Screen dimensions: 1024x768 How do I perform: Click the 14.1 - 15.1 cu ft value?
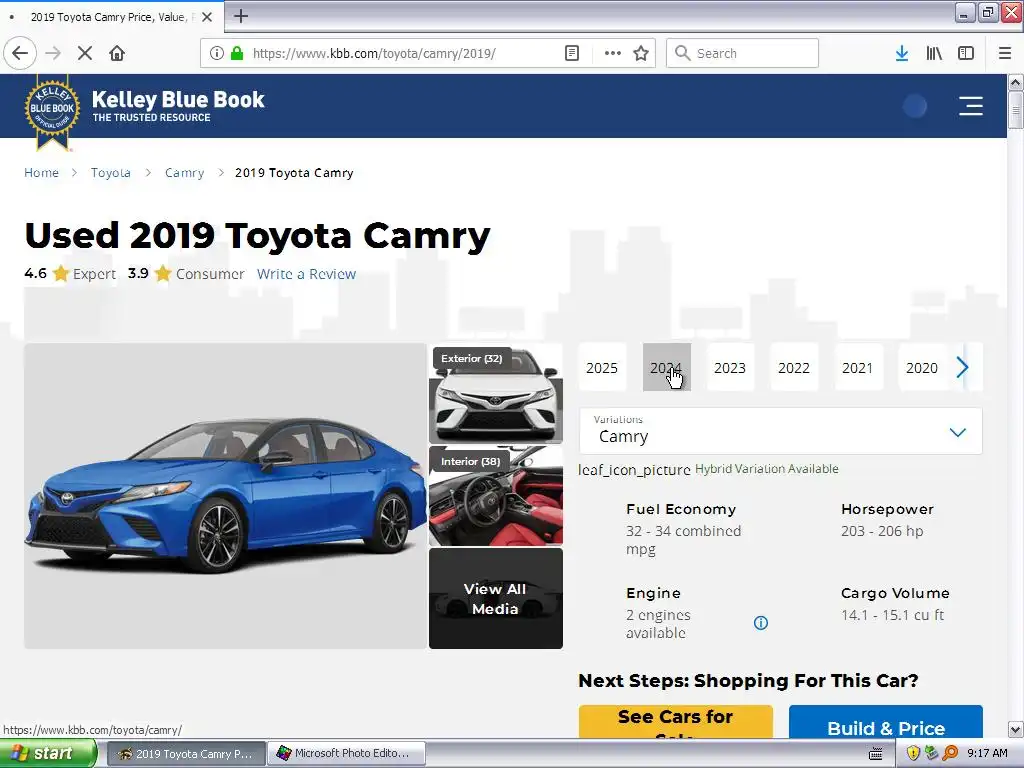pyautogui.click(x=892, y=615)
